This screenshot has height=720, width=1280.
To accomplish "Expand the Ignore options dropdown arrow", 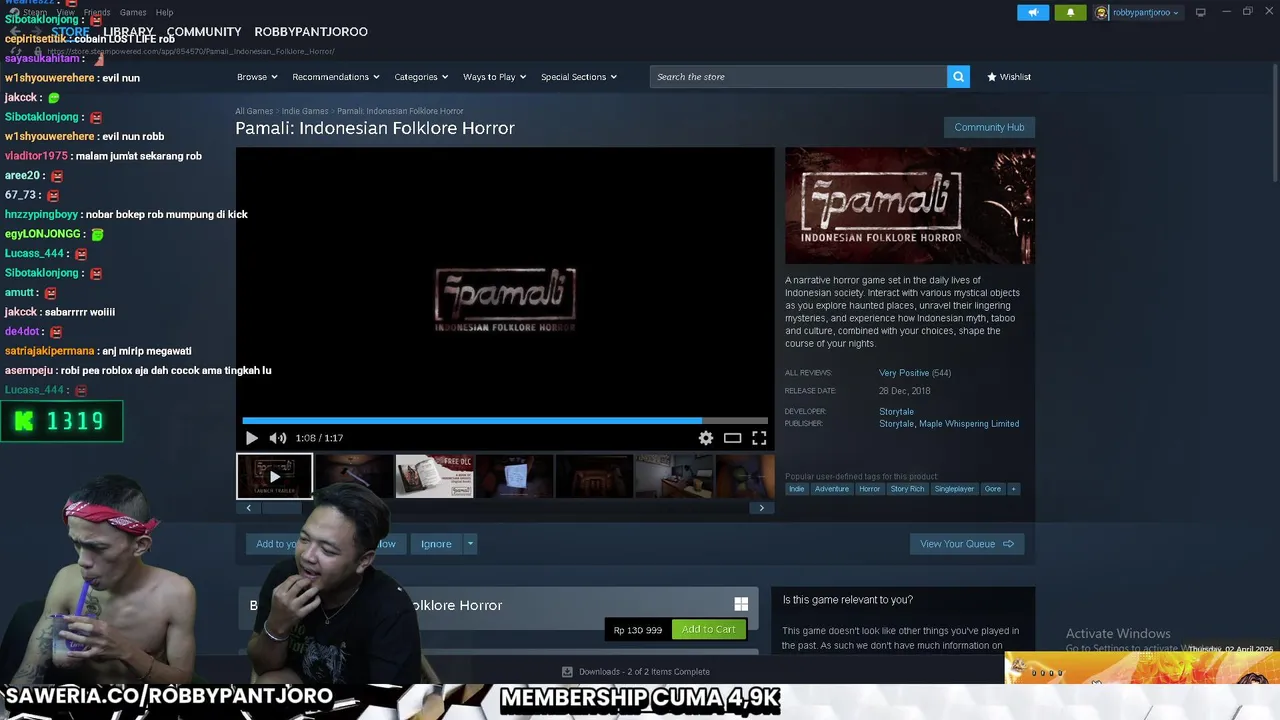I will (470, 544).
